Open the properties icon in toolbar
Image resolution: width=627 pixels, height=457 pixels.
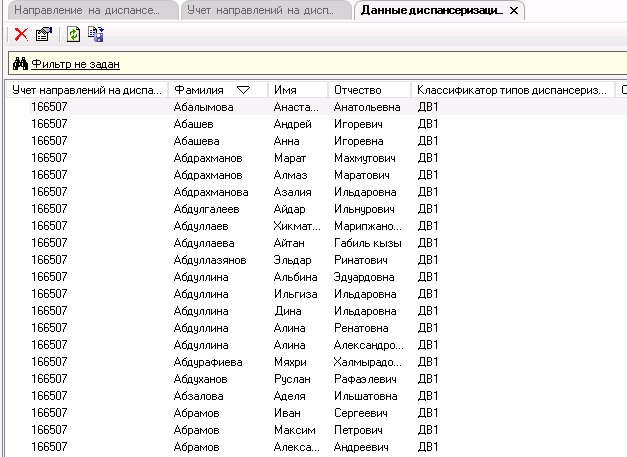pos(44,34)
